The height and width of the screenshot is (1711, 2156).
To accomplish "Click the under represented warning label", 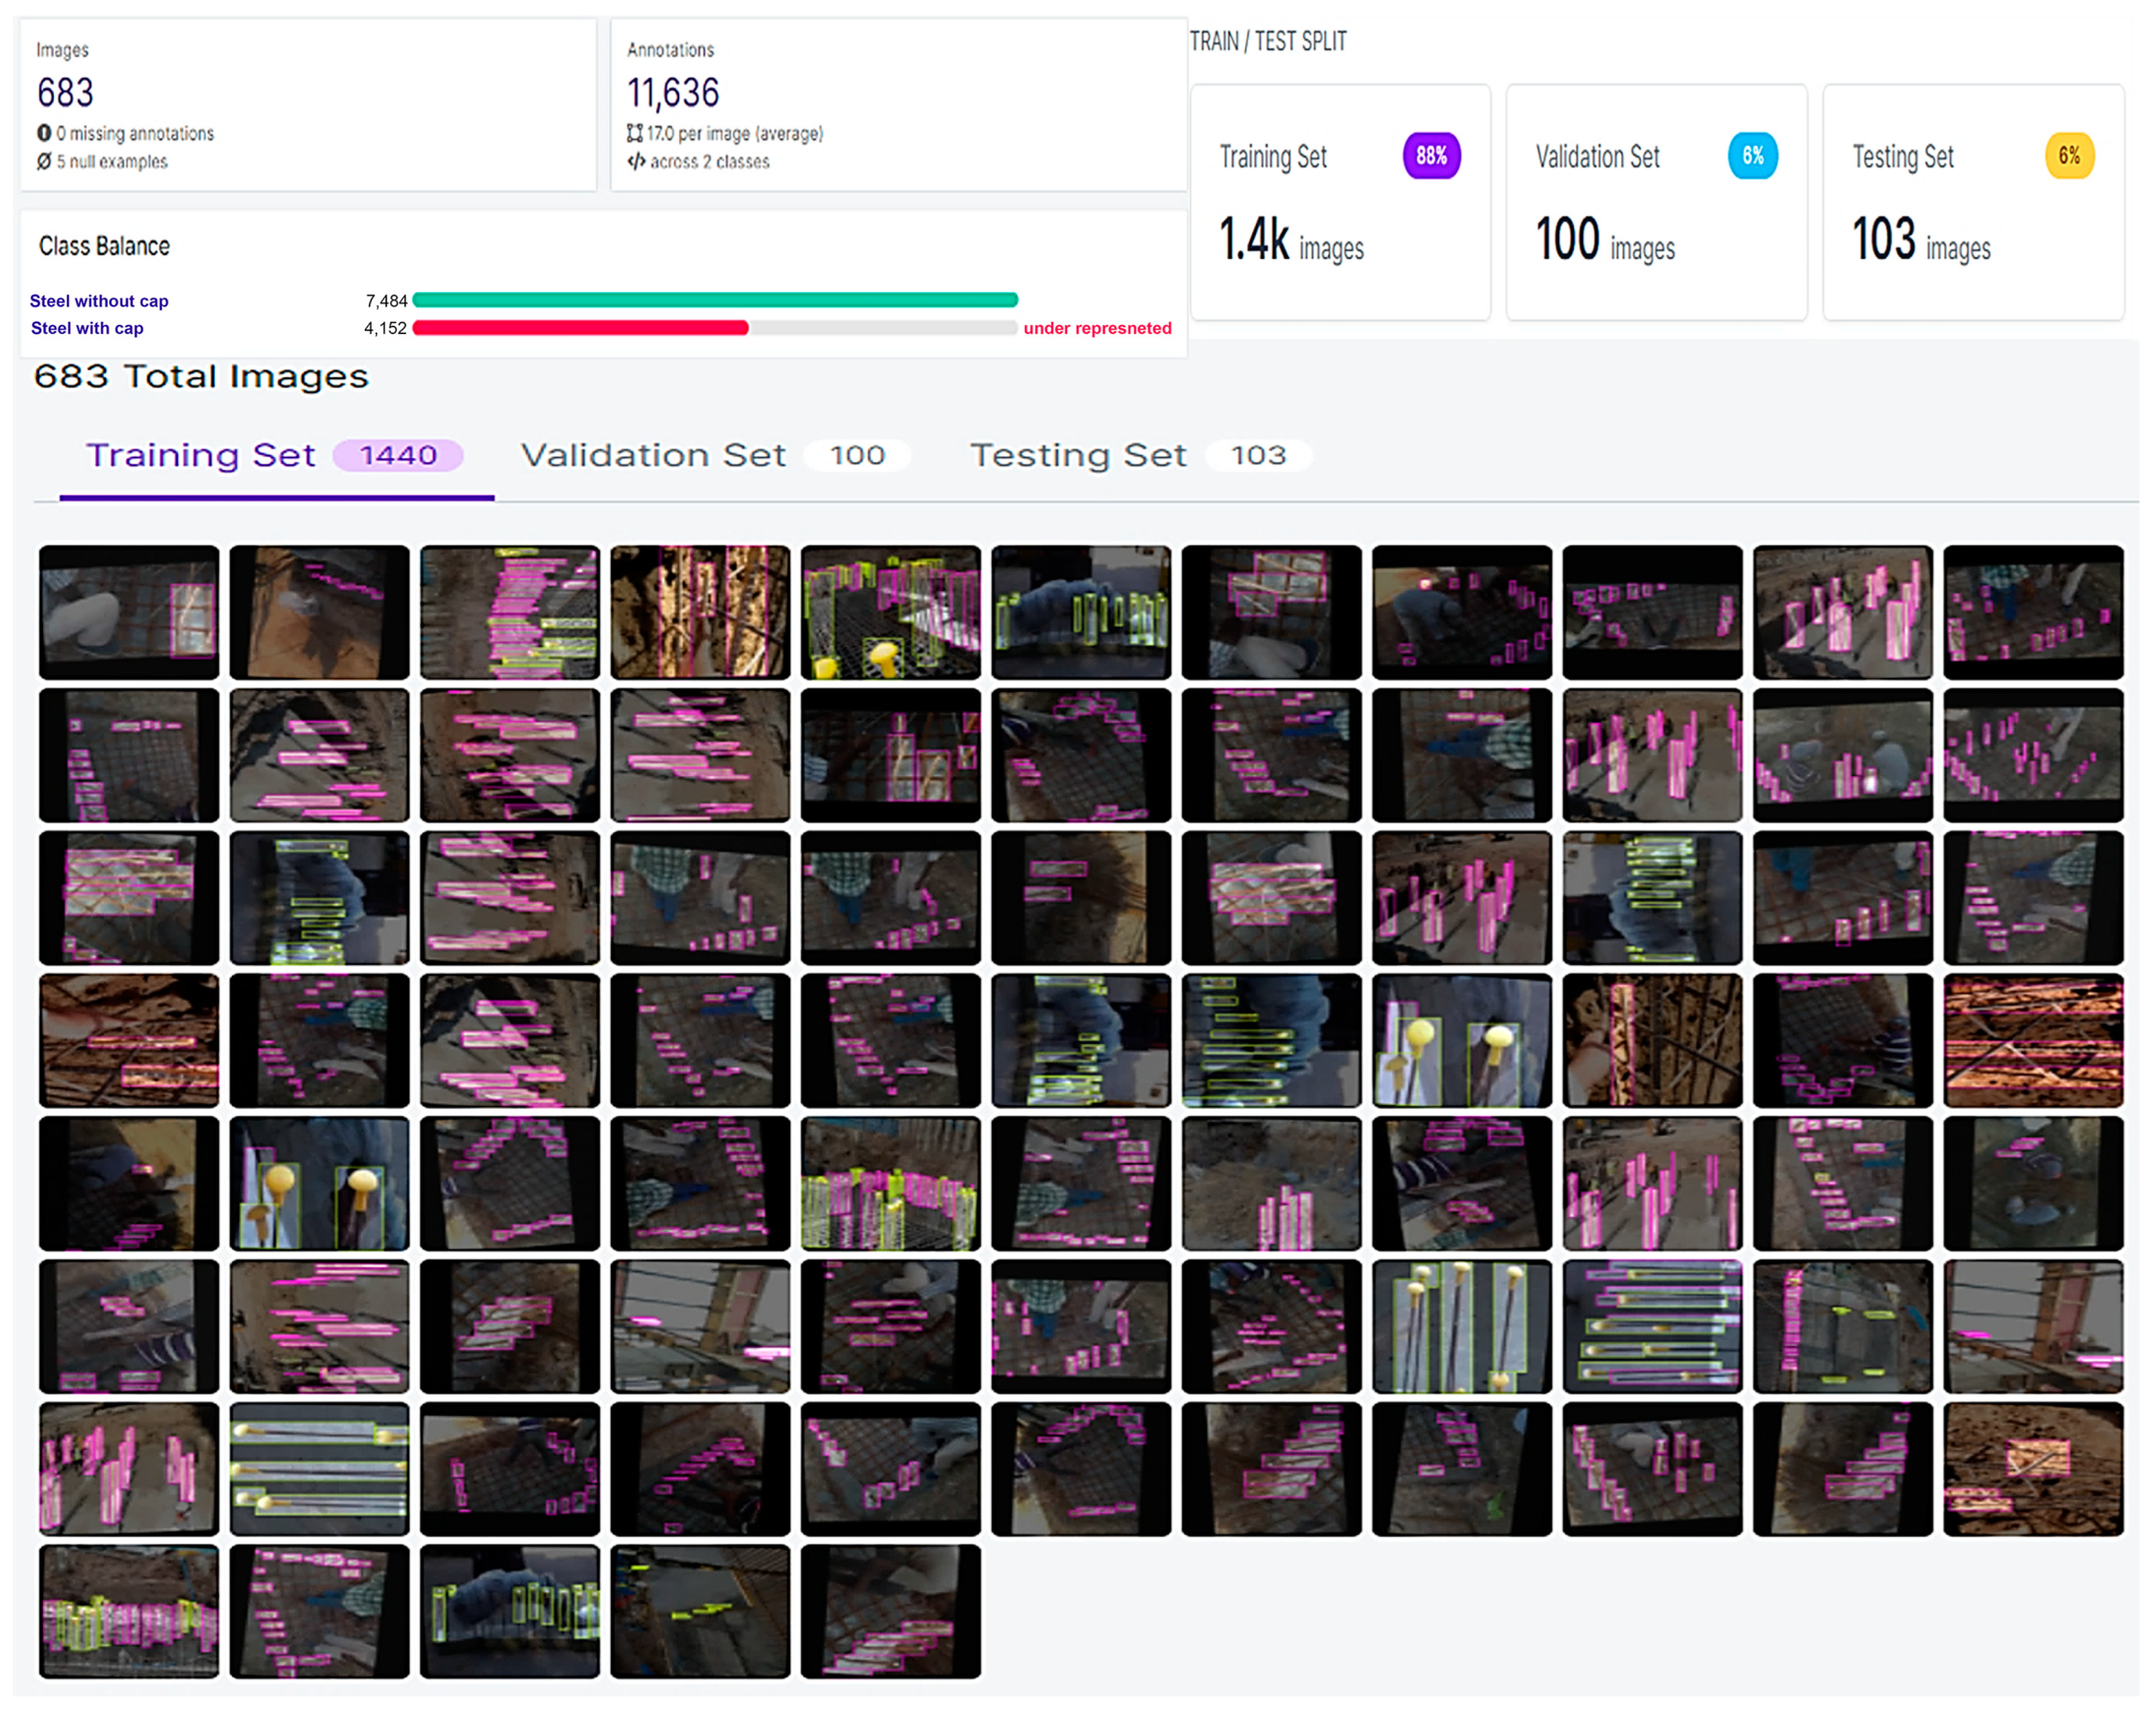I will [1097, 328].
